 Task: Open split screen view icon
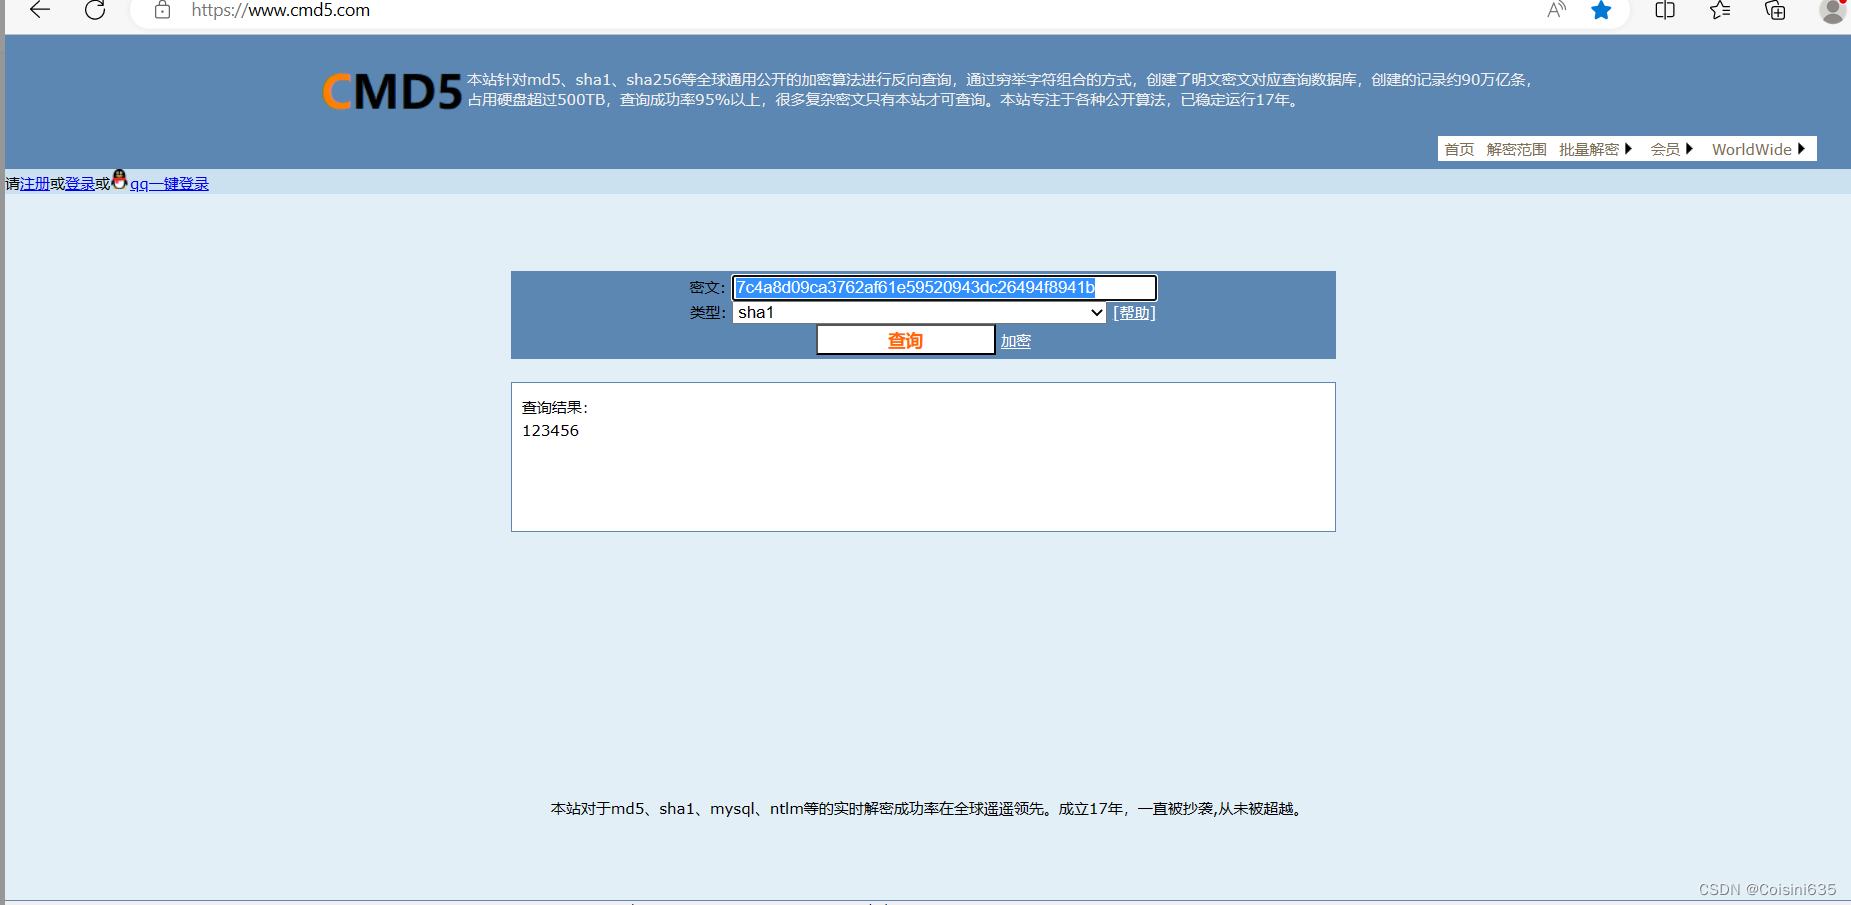point(1665,10)
